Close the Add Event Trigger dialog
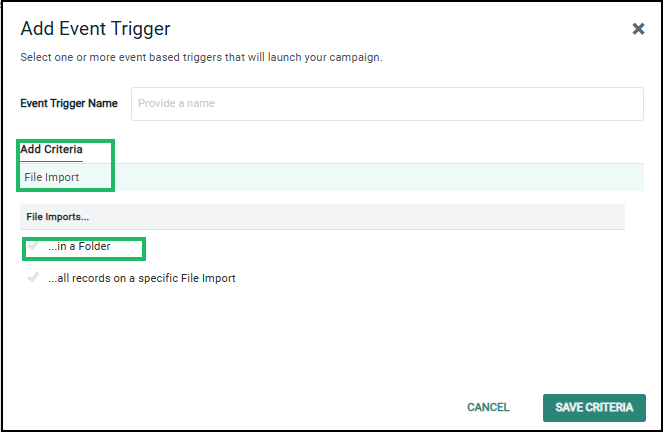This screenshot has height=432, width=663. point(638,29)
